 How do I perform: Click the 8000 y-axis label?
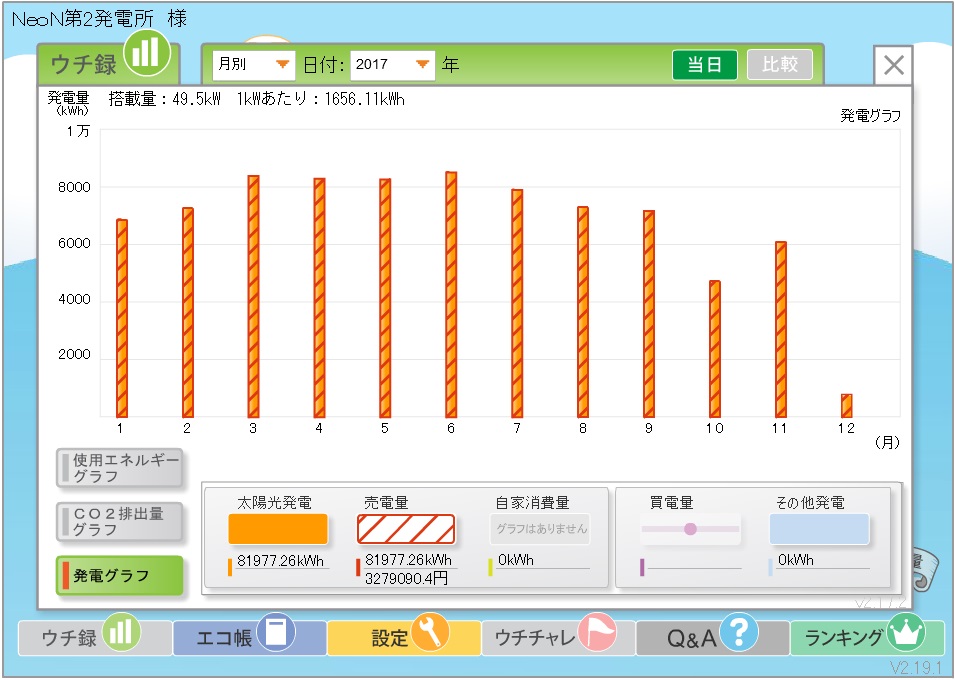[x=74, y=187]
